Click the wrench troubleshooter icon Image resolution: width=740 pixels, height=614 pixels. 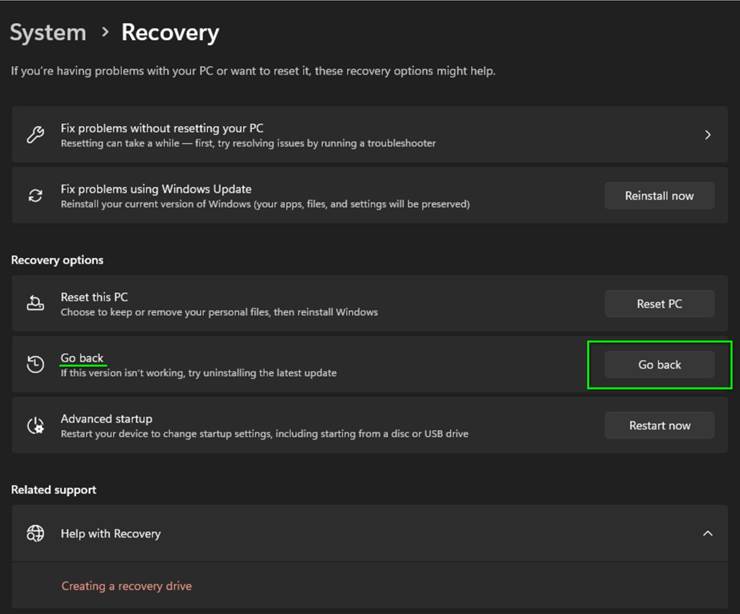tap(35, 135)
